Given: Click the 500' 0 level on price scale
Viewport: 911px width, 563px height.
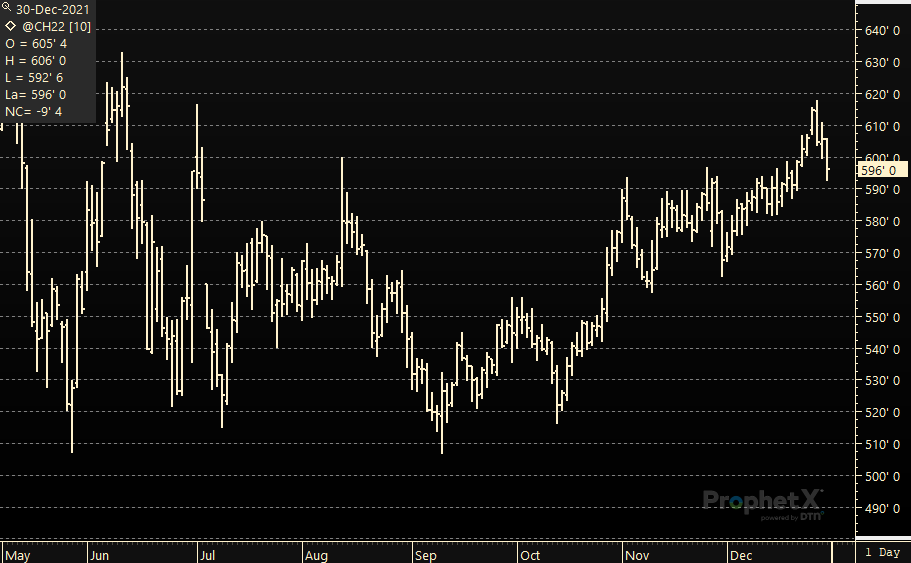Looking at the screenshot, I should [882, 476].
